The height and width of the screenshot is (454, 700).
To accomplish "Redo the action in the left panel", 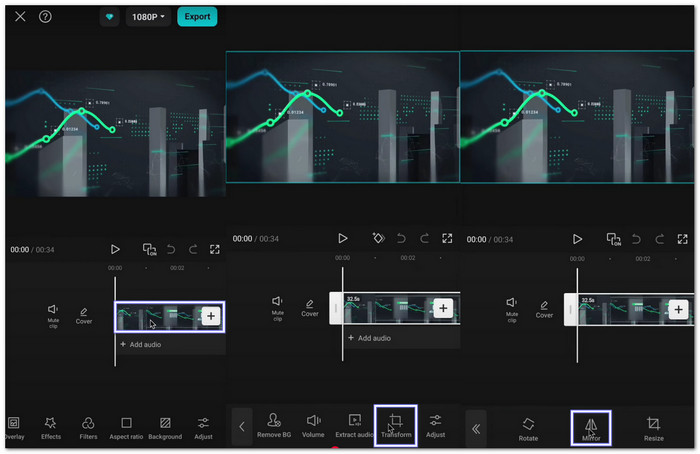I will [193, 249].
